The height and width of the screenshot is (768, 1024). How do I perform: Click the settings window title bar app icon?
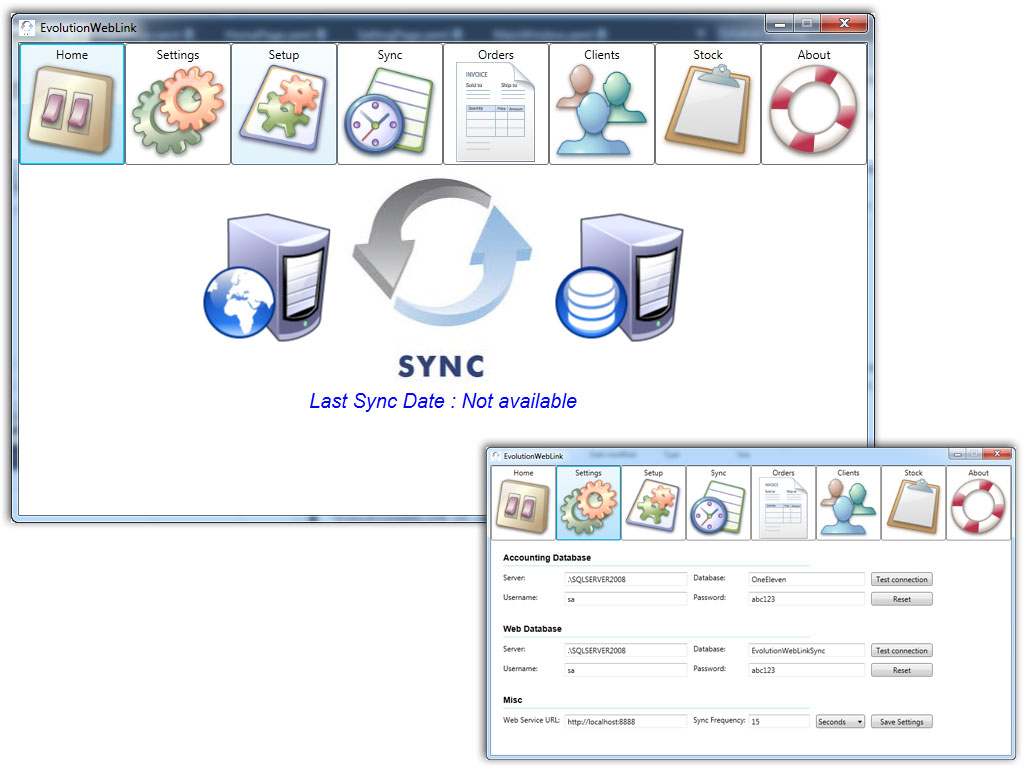pos(496,456)
